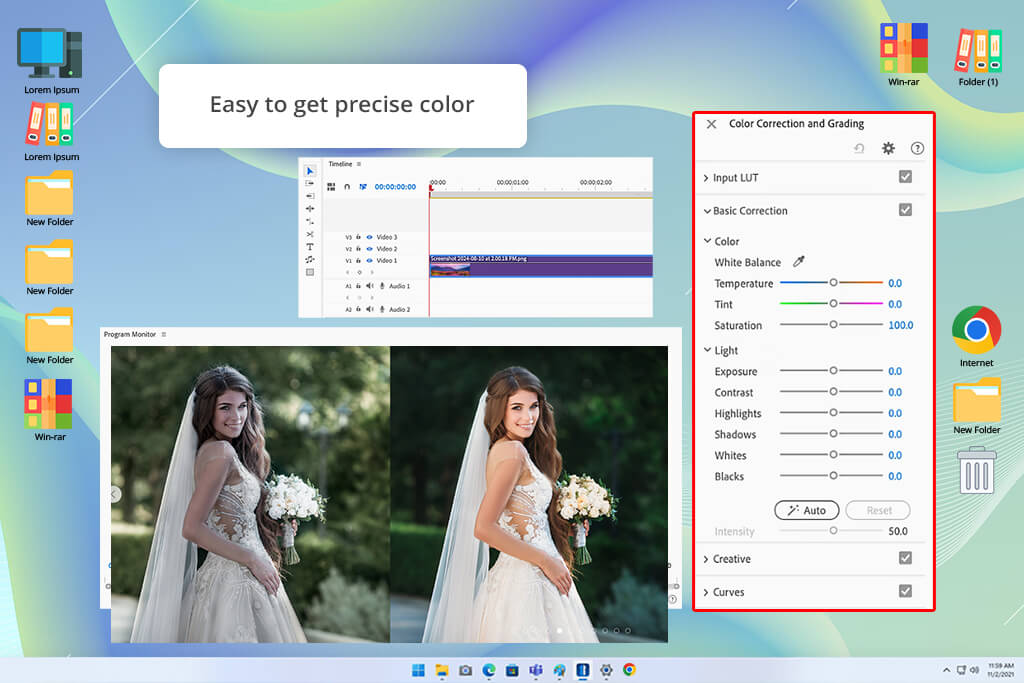
Task: Select the Screenshot png clip on Video 1
Action: click(541, 266)
